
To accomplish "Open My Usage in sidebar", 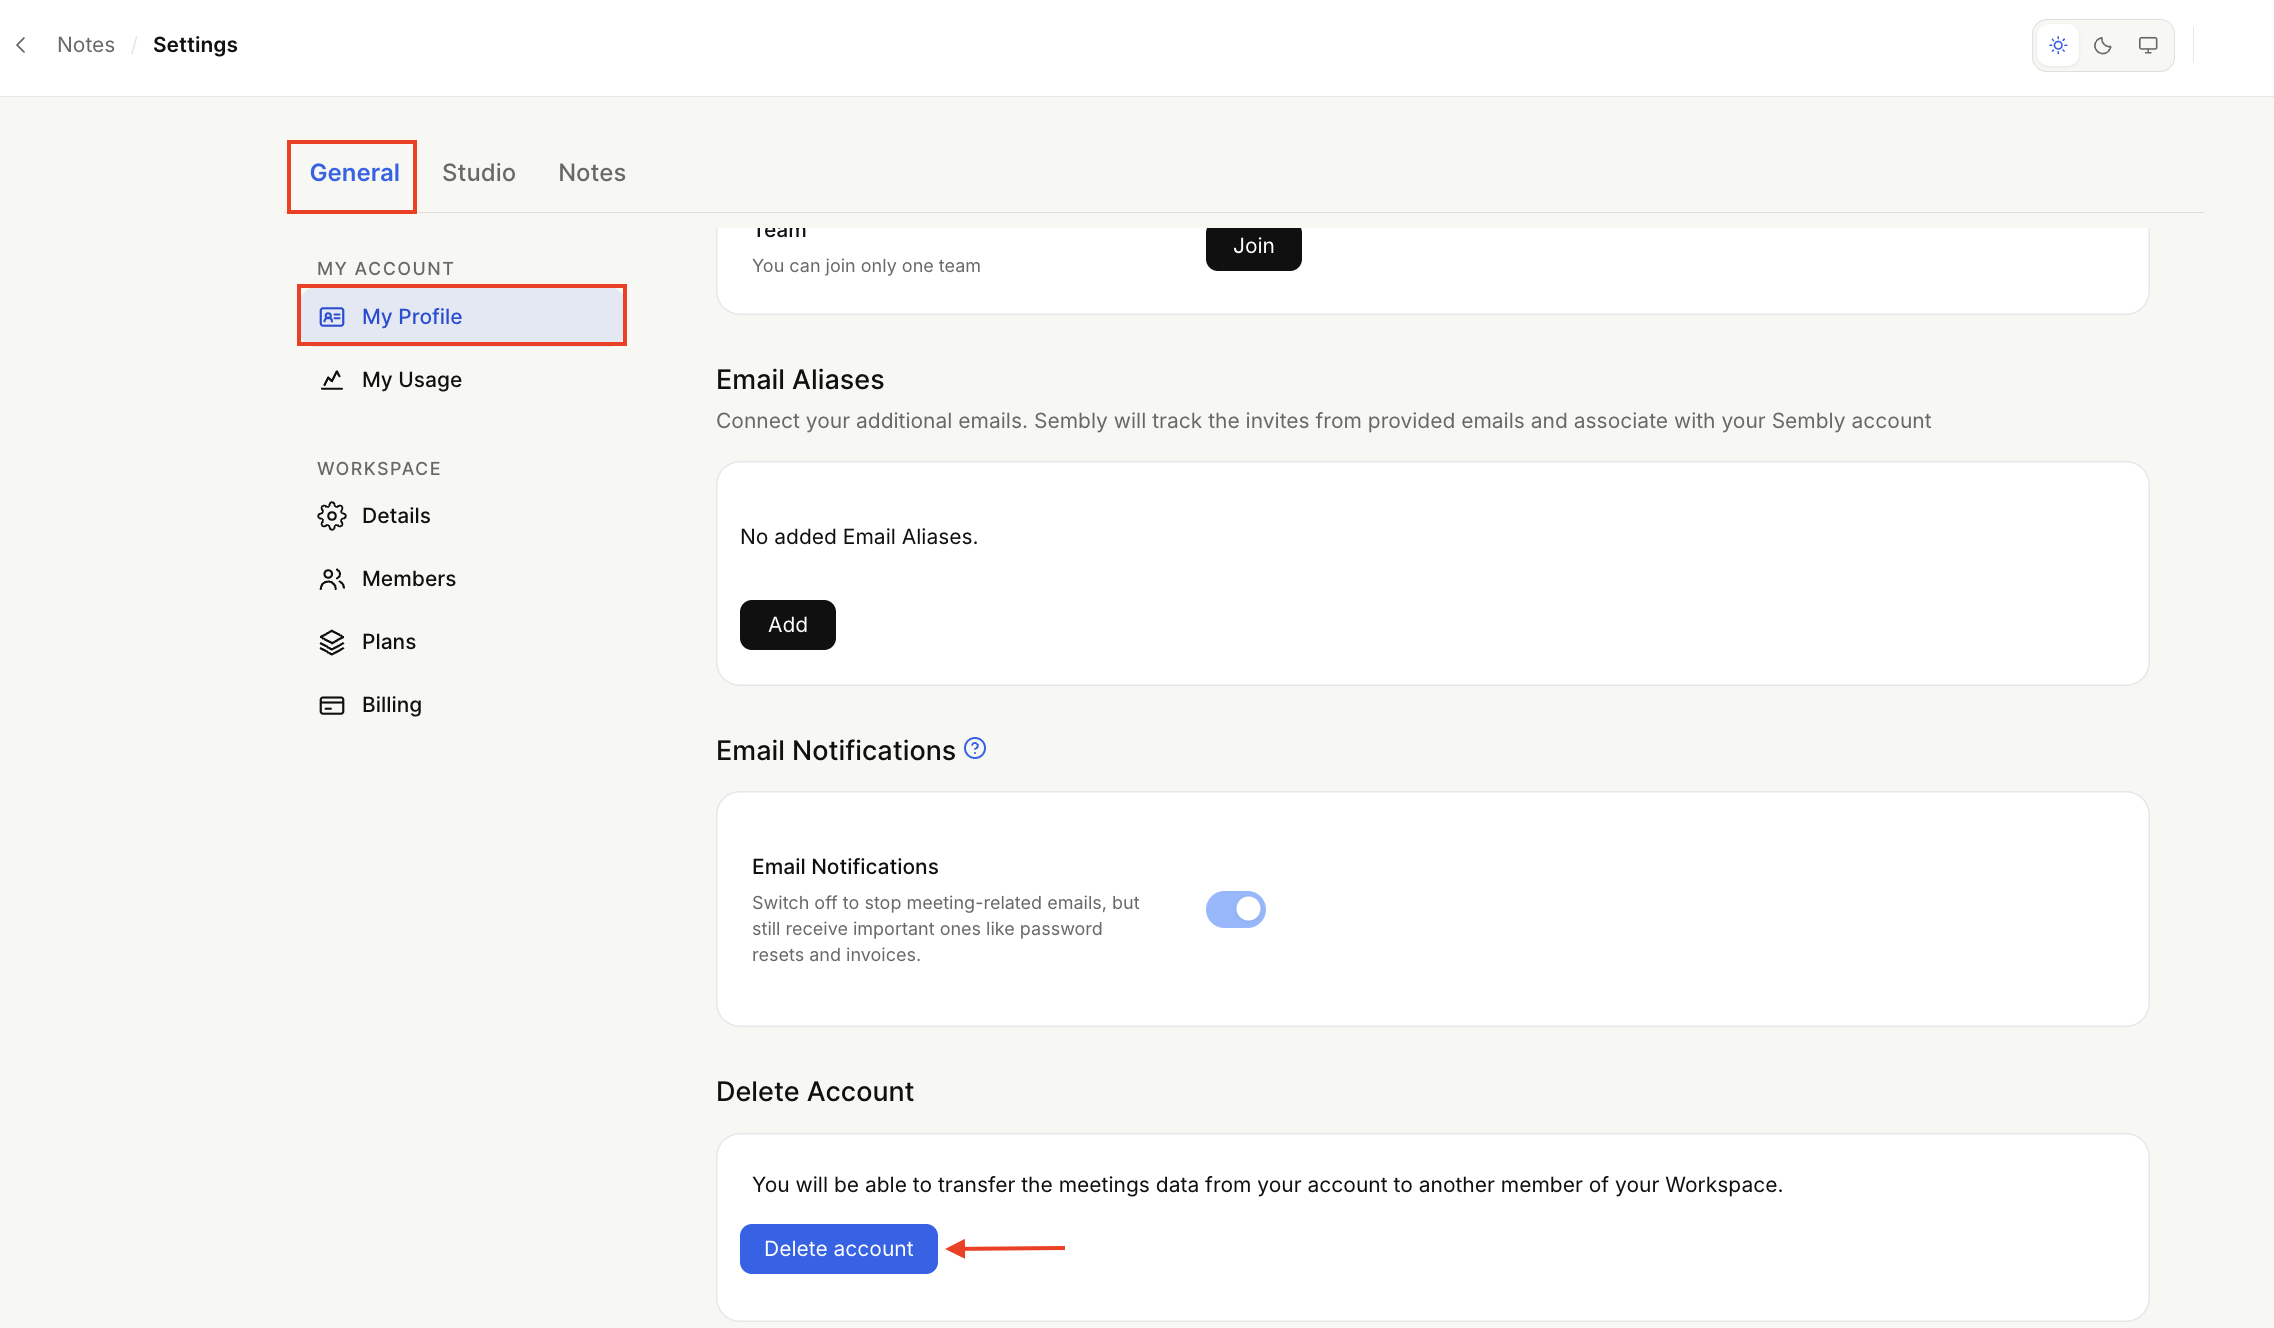I will (x=462, y=380).
